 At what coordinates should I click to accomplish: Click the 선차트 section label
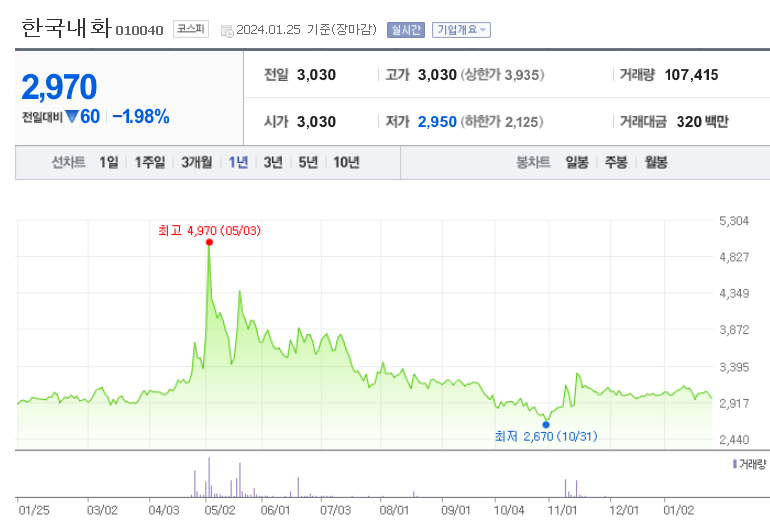point(68,162)
